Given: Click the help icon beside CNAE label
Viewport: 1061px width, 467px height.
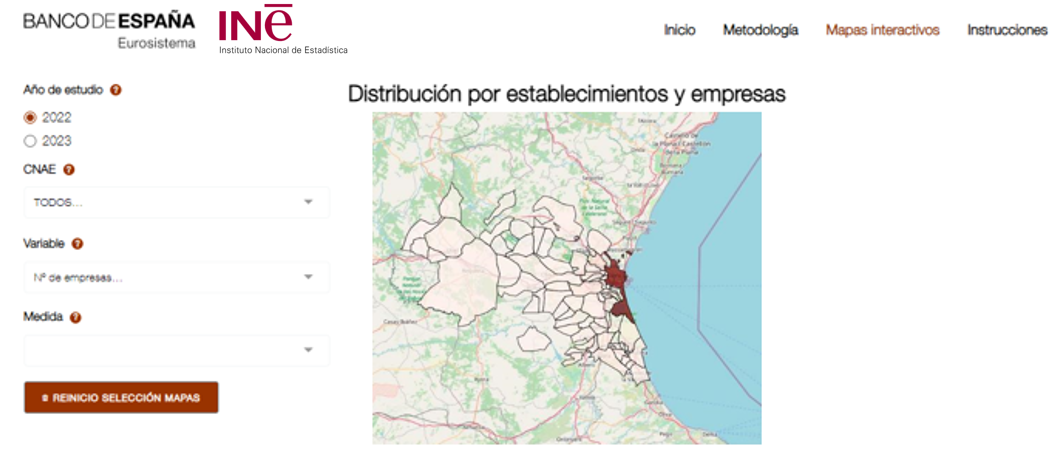Looking at the screenshot, I should 69,170.
